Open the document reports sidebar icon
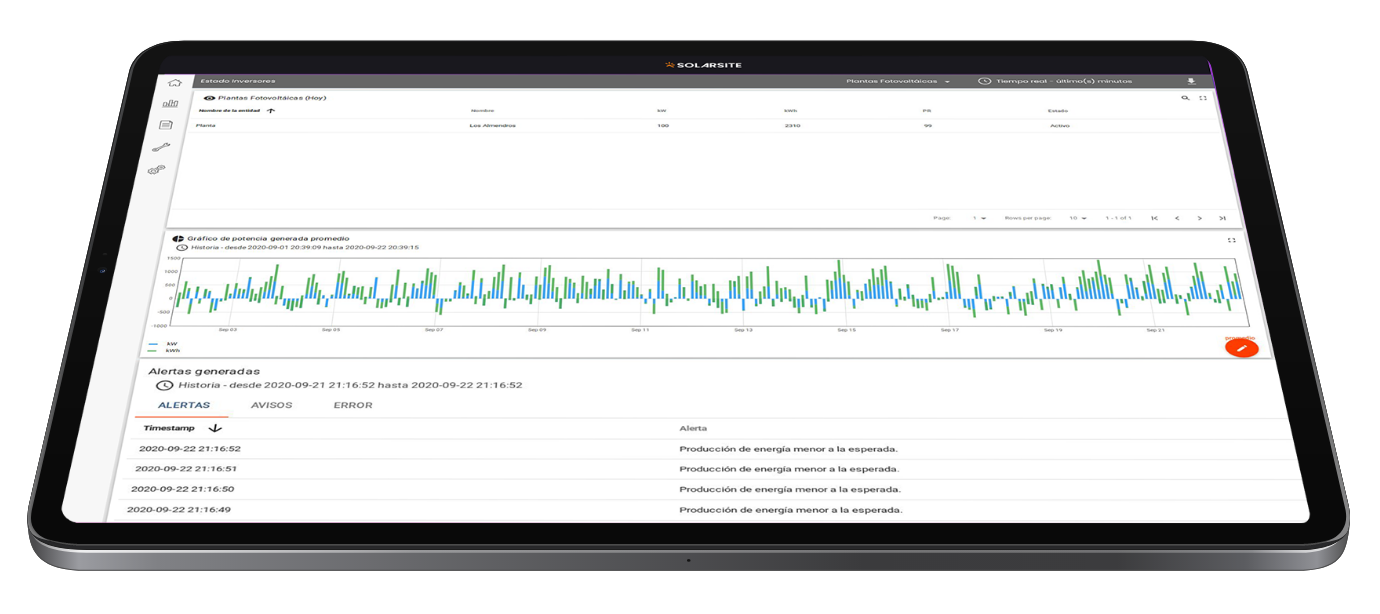This screenshot has height=614, width=1380. point(166,125)
